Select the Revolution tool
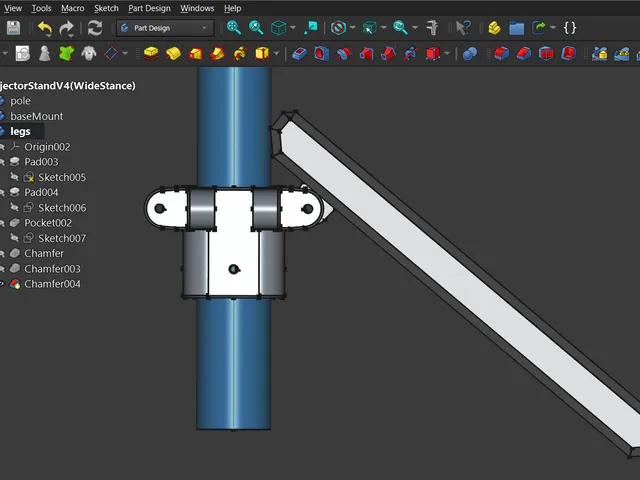 point(173,53)
